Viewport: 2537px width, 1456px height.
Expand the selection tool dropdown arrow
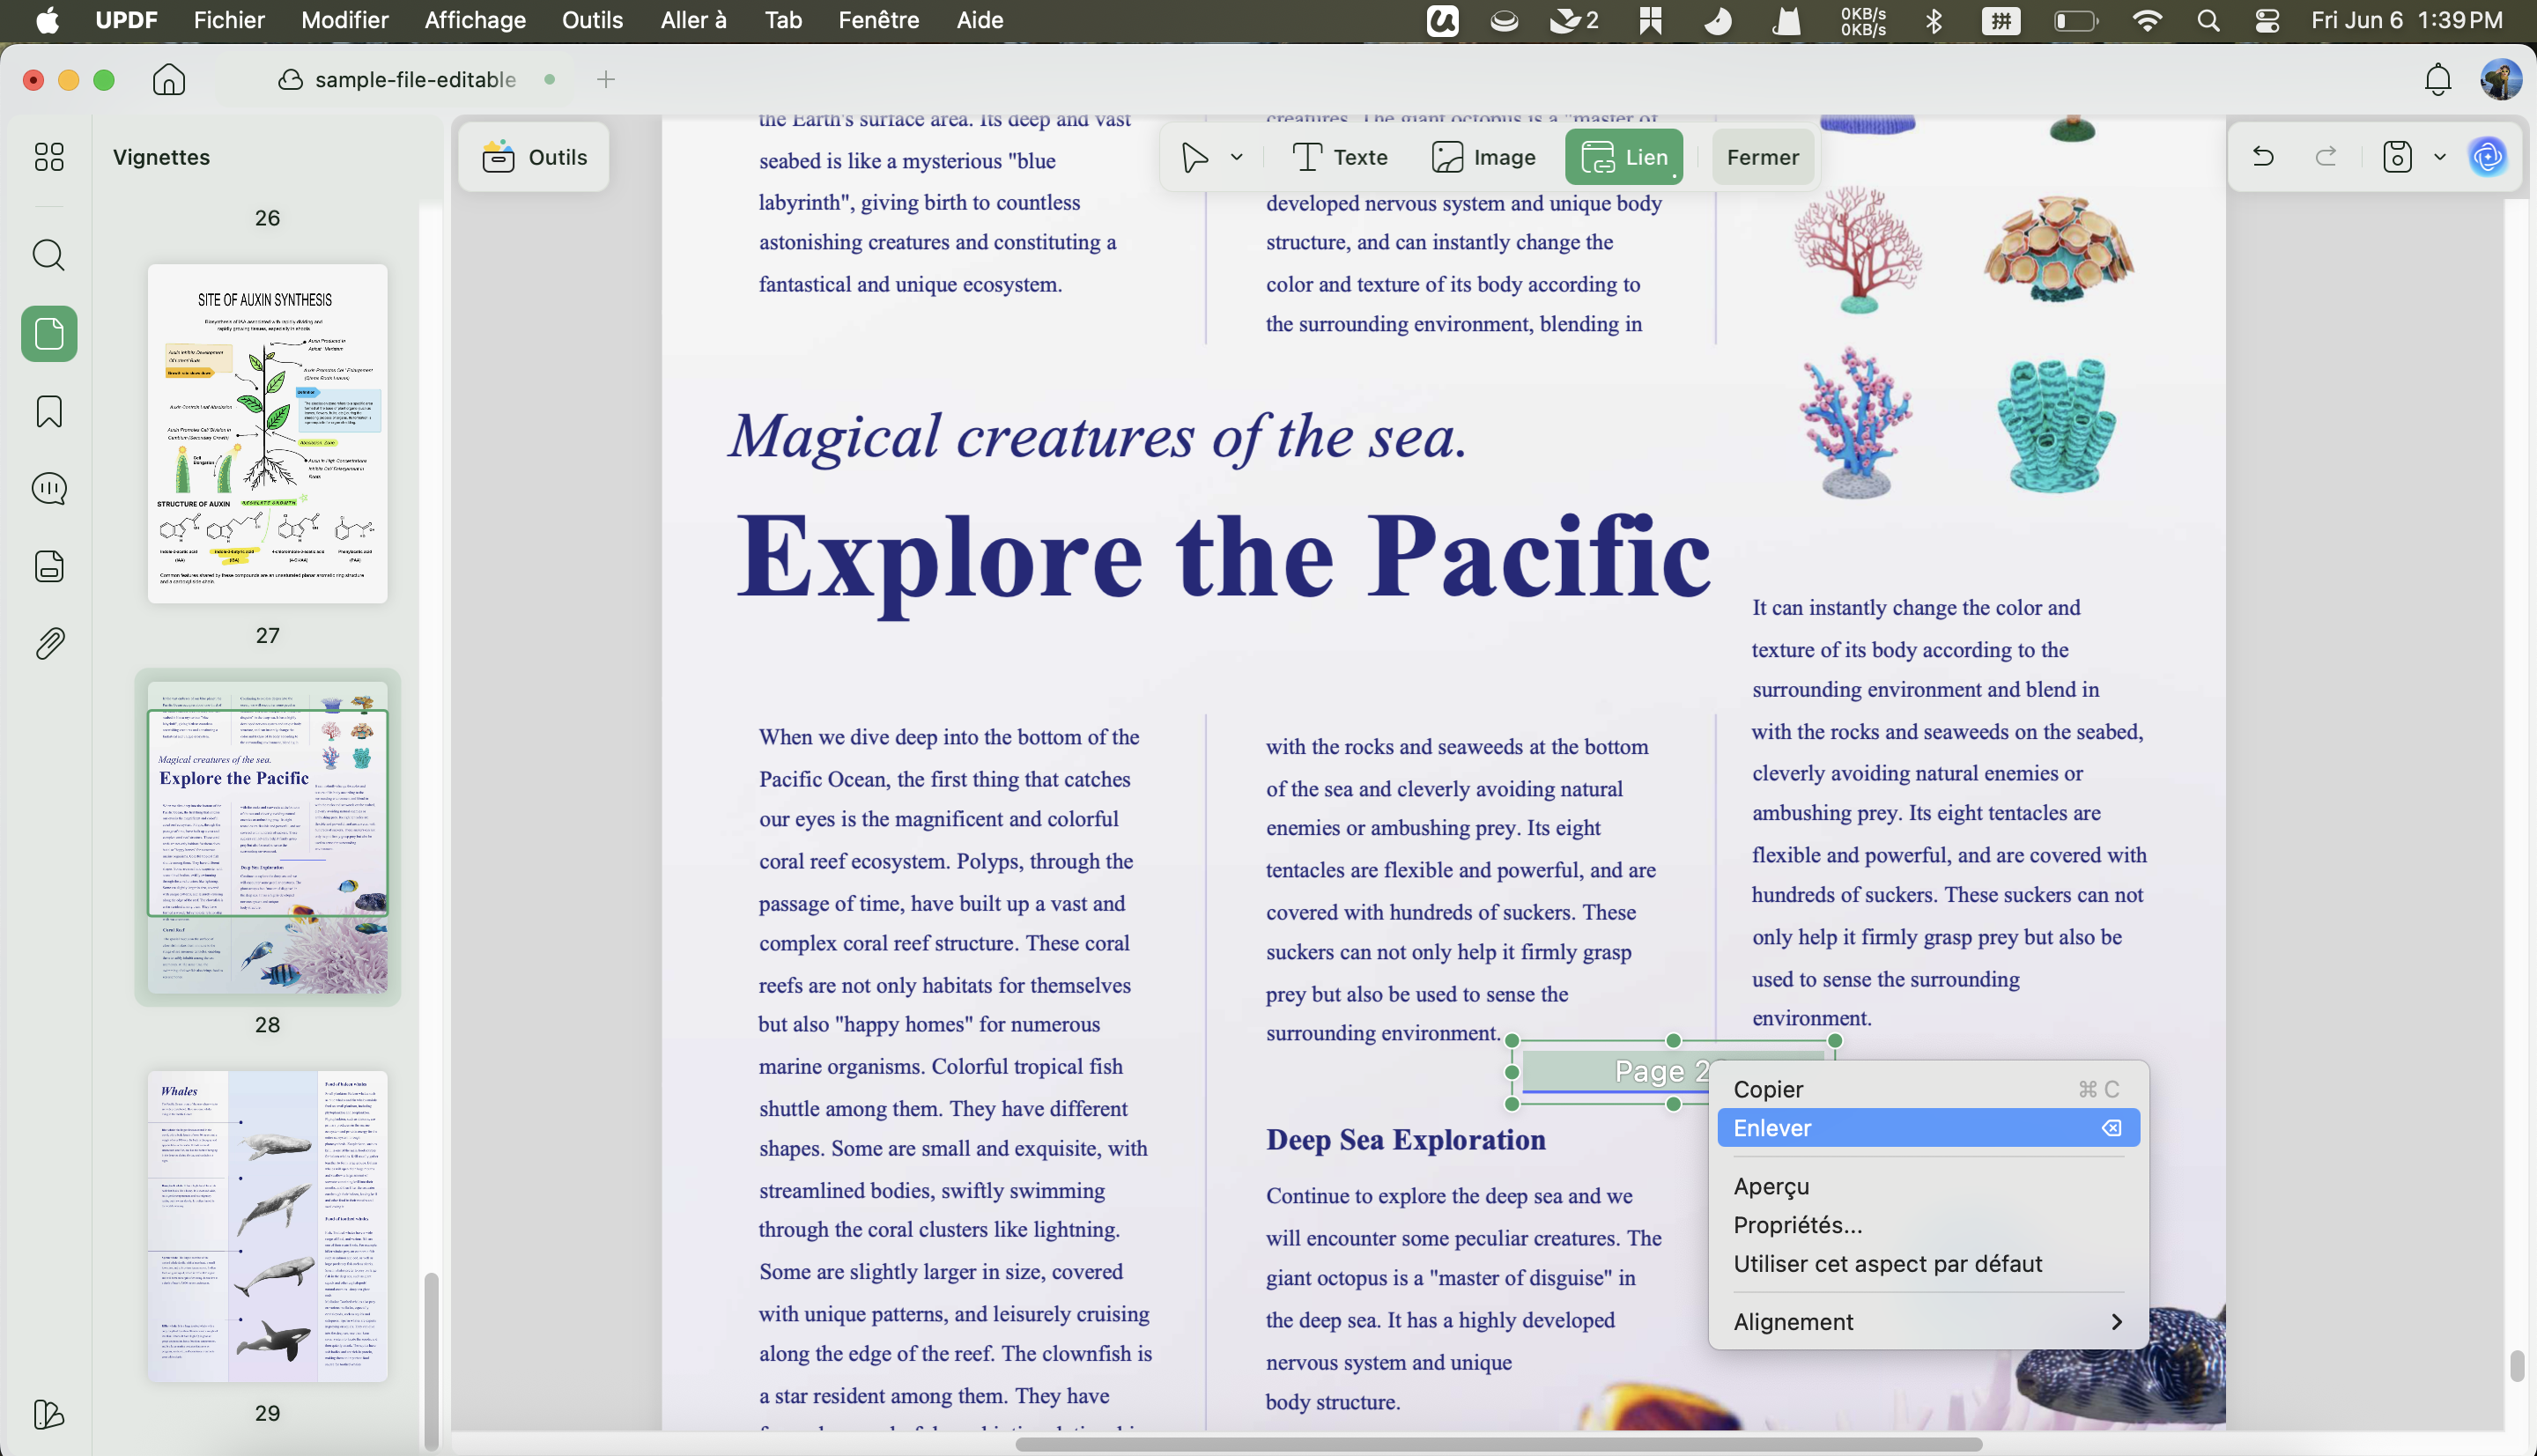(x=1237, y=157)
